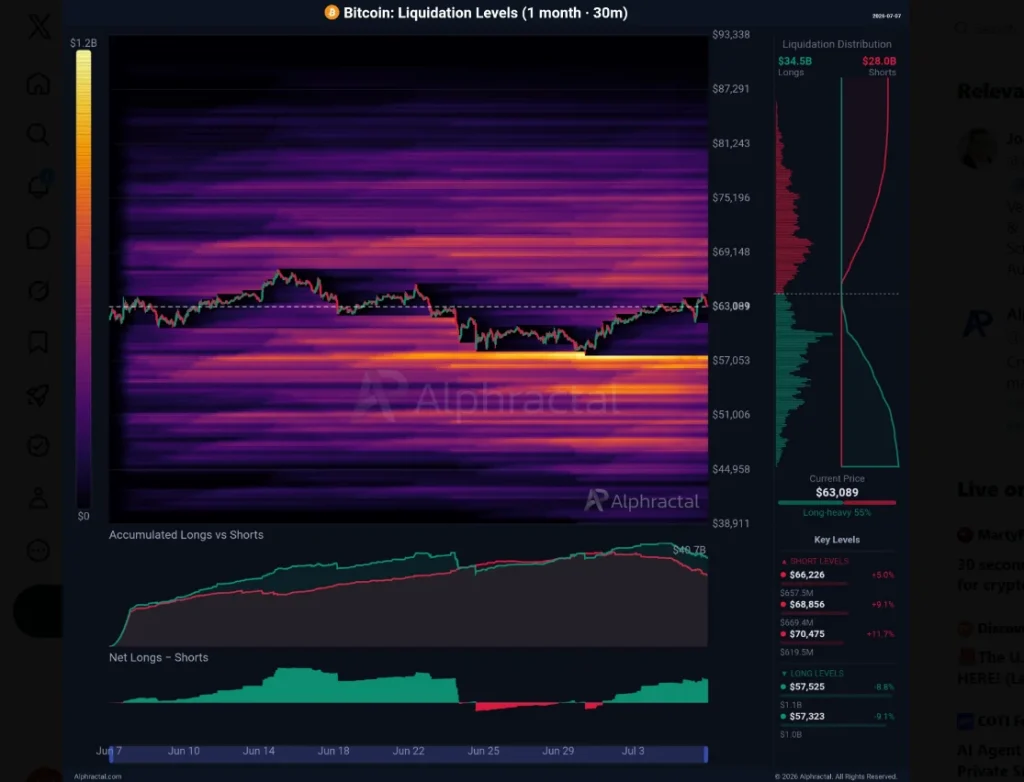Click the Jun 25 date label
Image resolution: width=1024 pixels, height=782 pixels.
pyautogui.click(x=483, y=751)
